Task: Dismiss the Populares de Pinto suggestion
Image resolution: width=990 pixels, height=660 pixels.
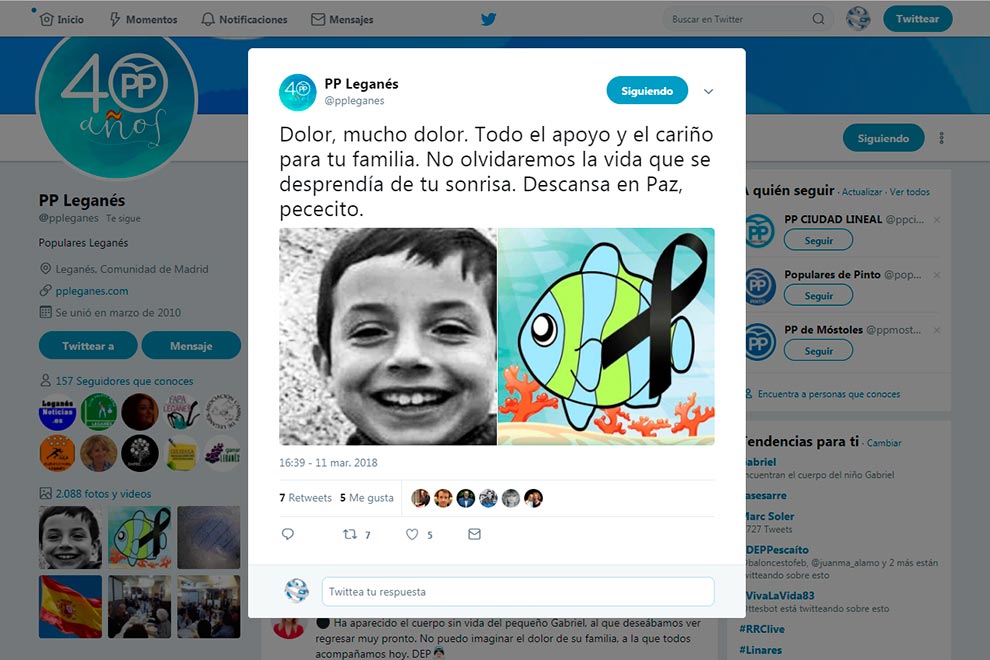Action: [937, 275]
